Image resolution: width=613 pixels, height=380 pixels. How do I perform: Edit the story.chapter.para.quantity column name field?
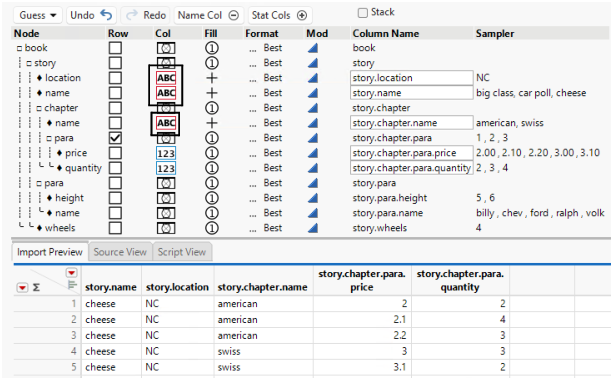[x=411, y=168]
